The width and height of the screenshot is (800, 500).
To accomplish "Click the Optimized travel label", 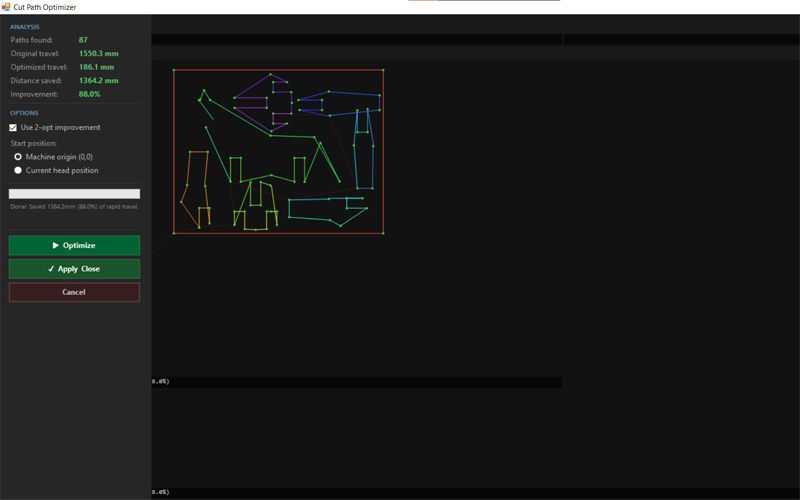I will 39,67.
